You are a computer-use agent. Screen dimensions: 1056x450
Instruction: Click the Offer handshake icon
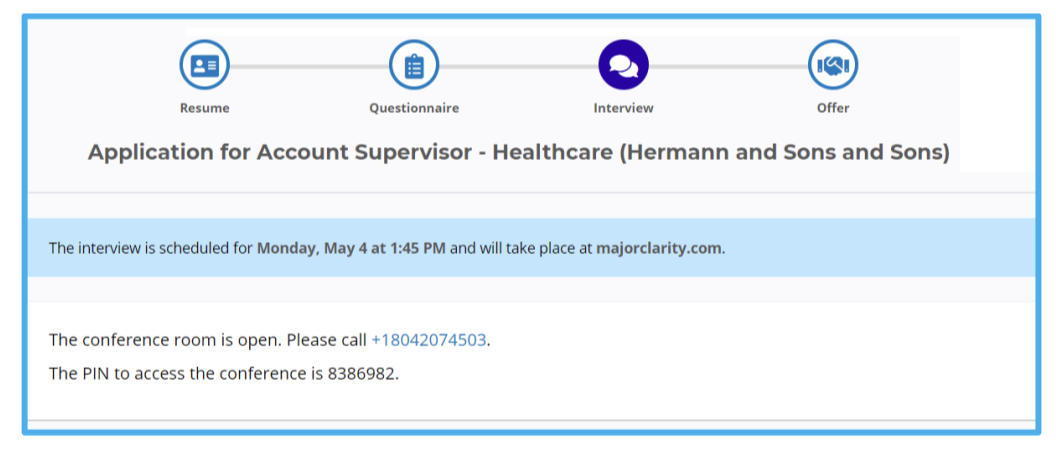(x=833, y=67)
